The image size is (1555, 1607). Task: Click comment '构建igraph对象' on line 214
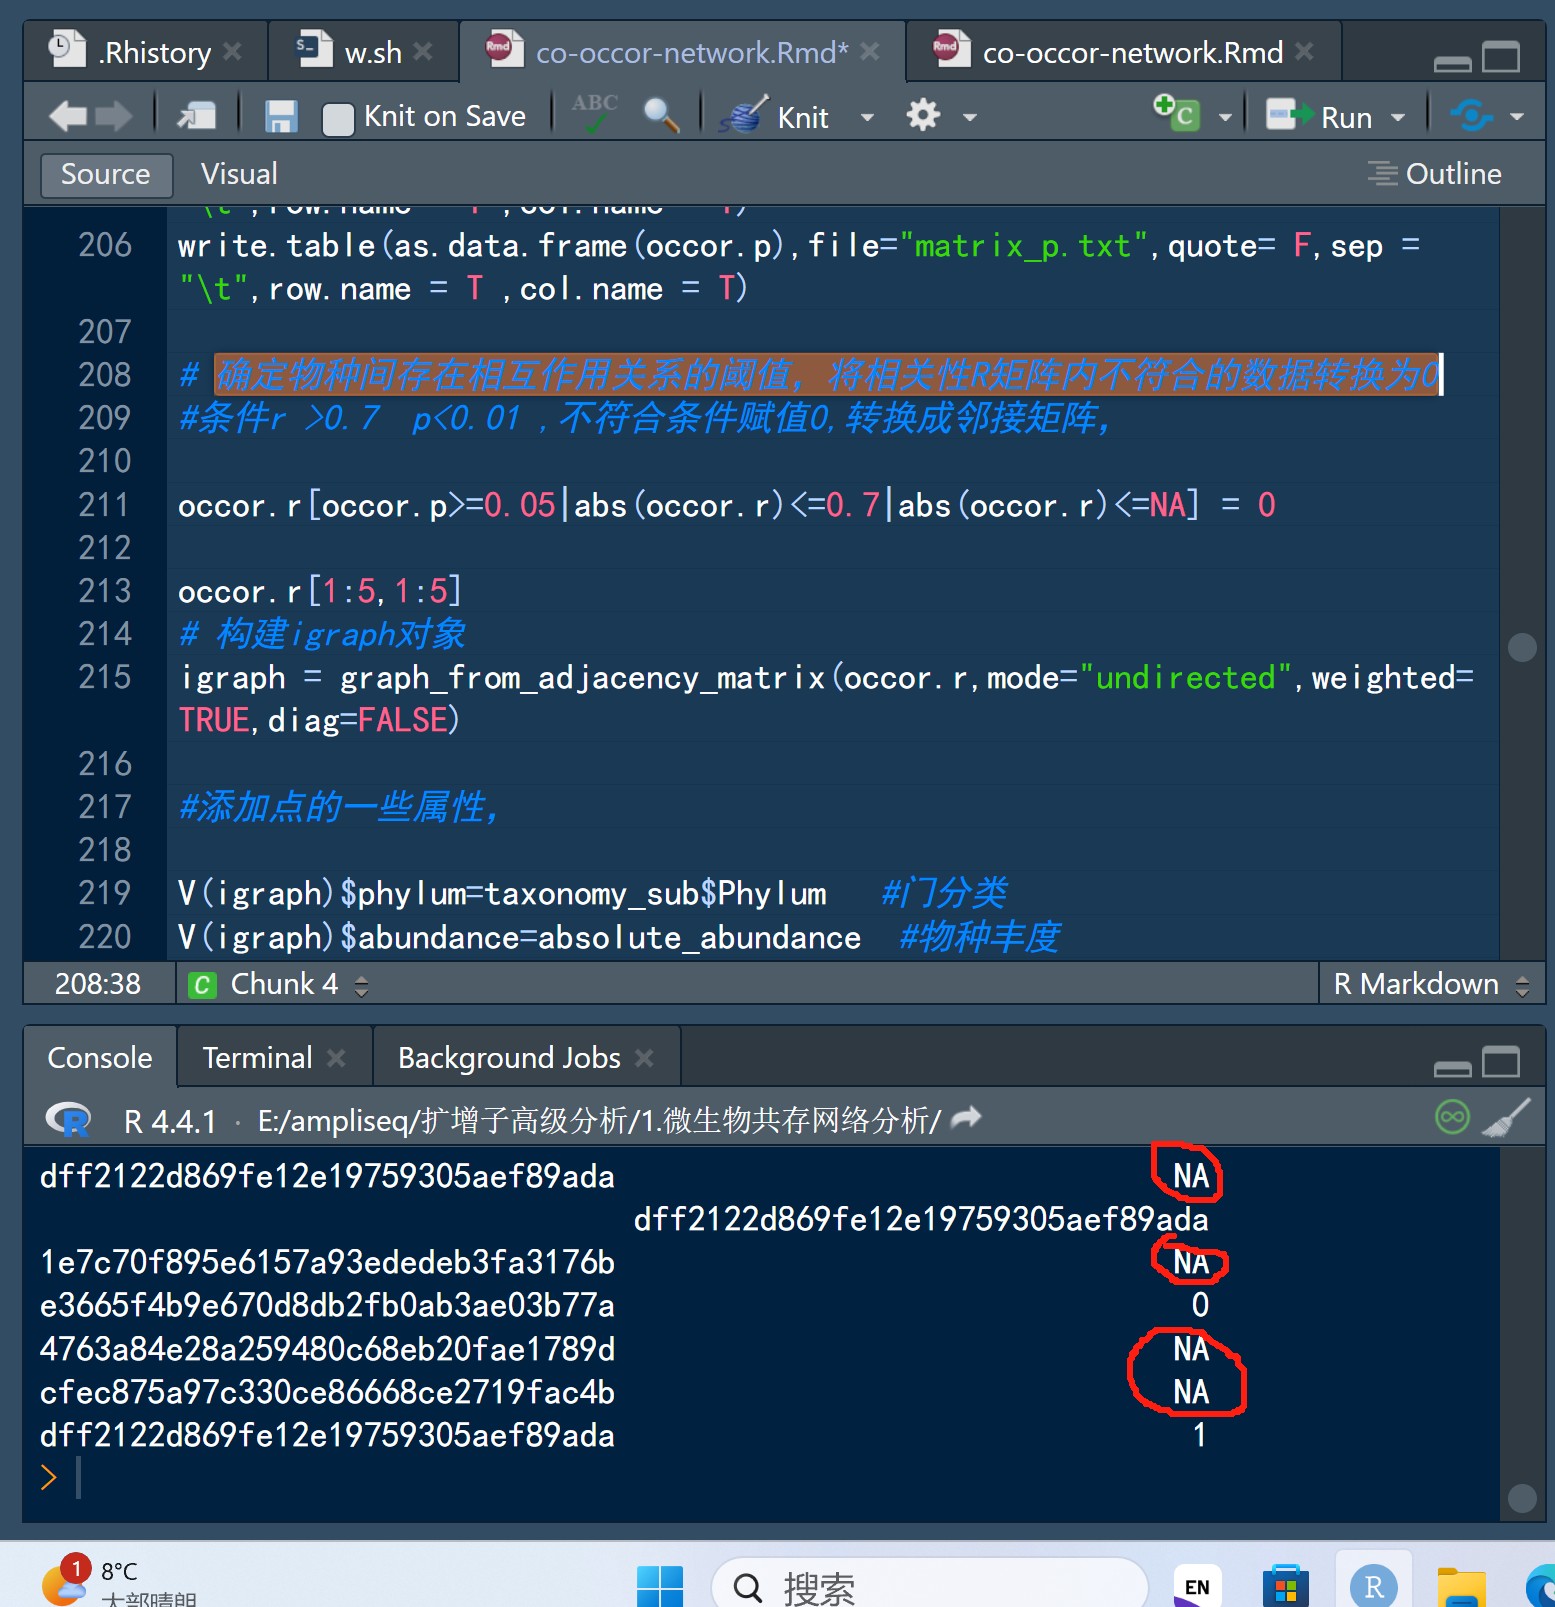click(341, 635)
